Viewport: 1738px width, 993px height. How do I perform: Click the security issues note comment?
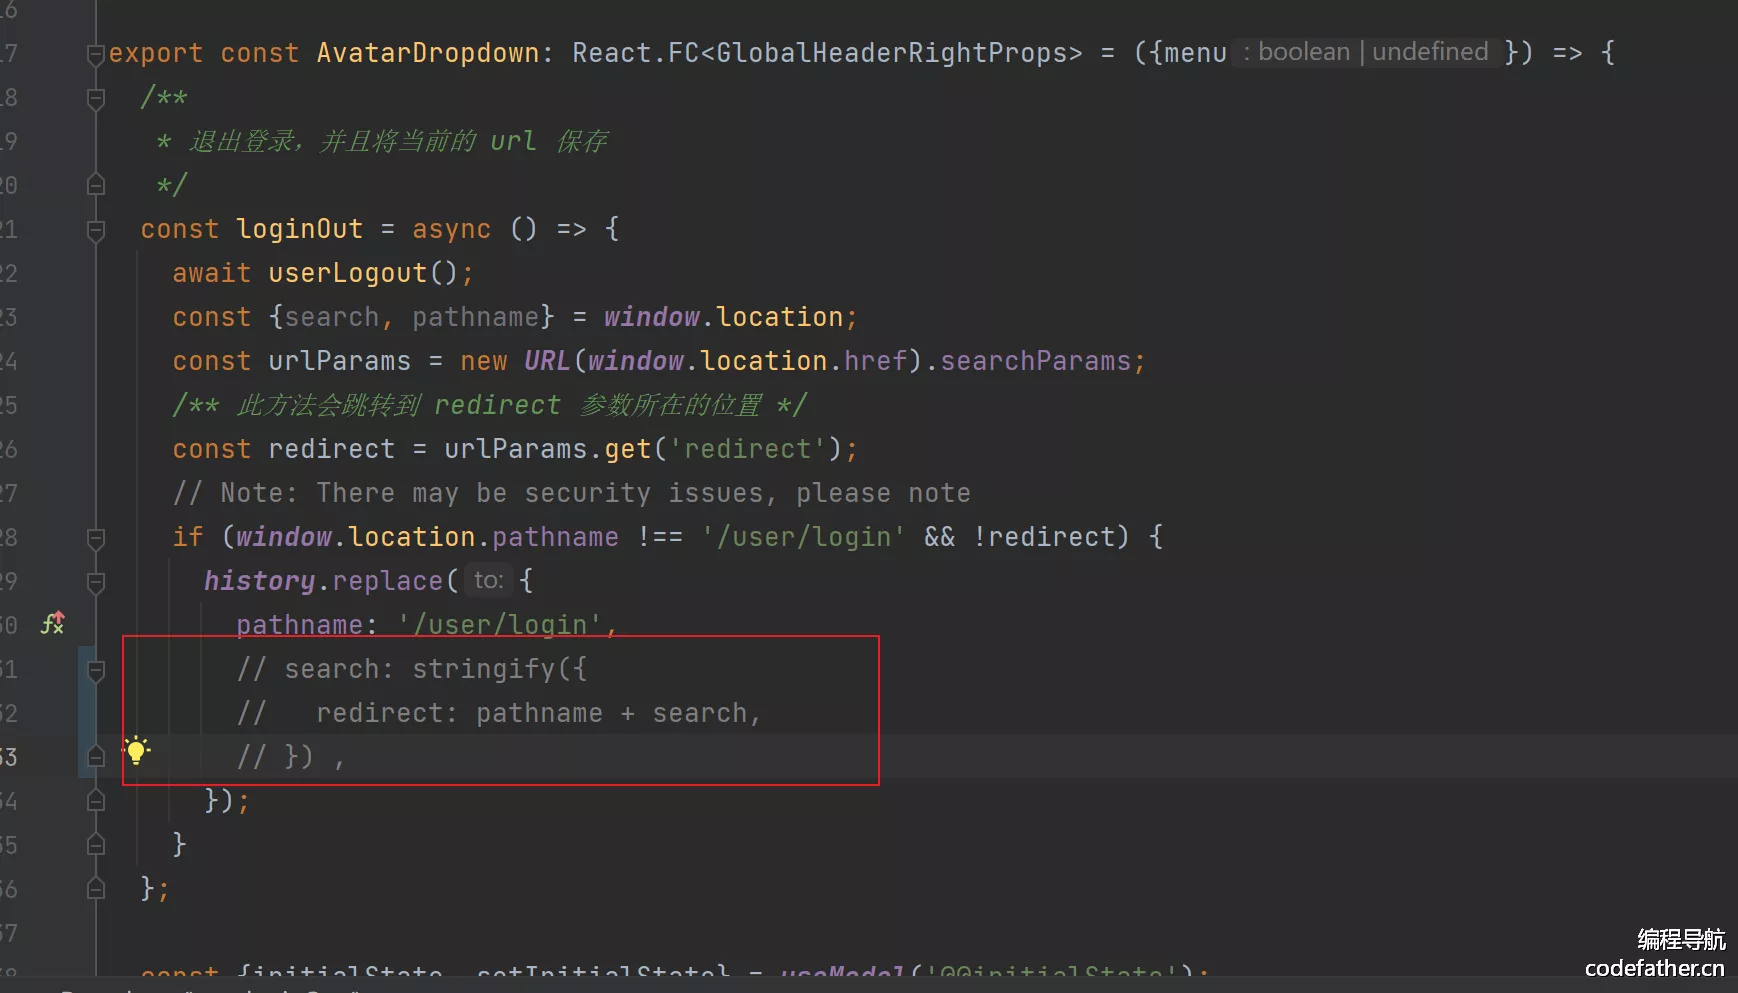coord(572,493)
